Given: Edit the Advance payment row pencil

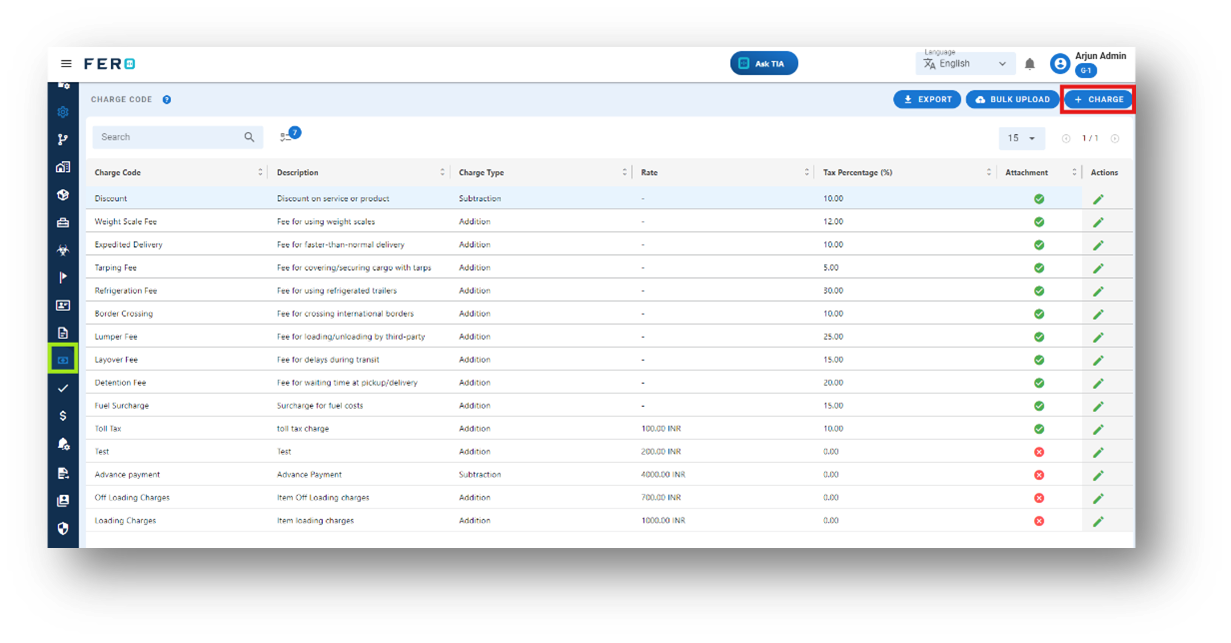Looking at the screenshot, I should coord(1099,475).
